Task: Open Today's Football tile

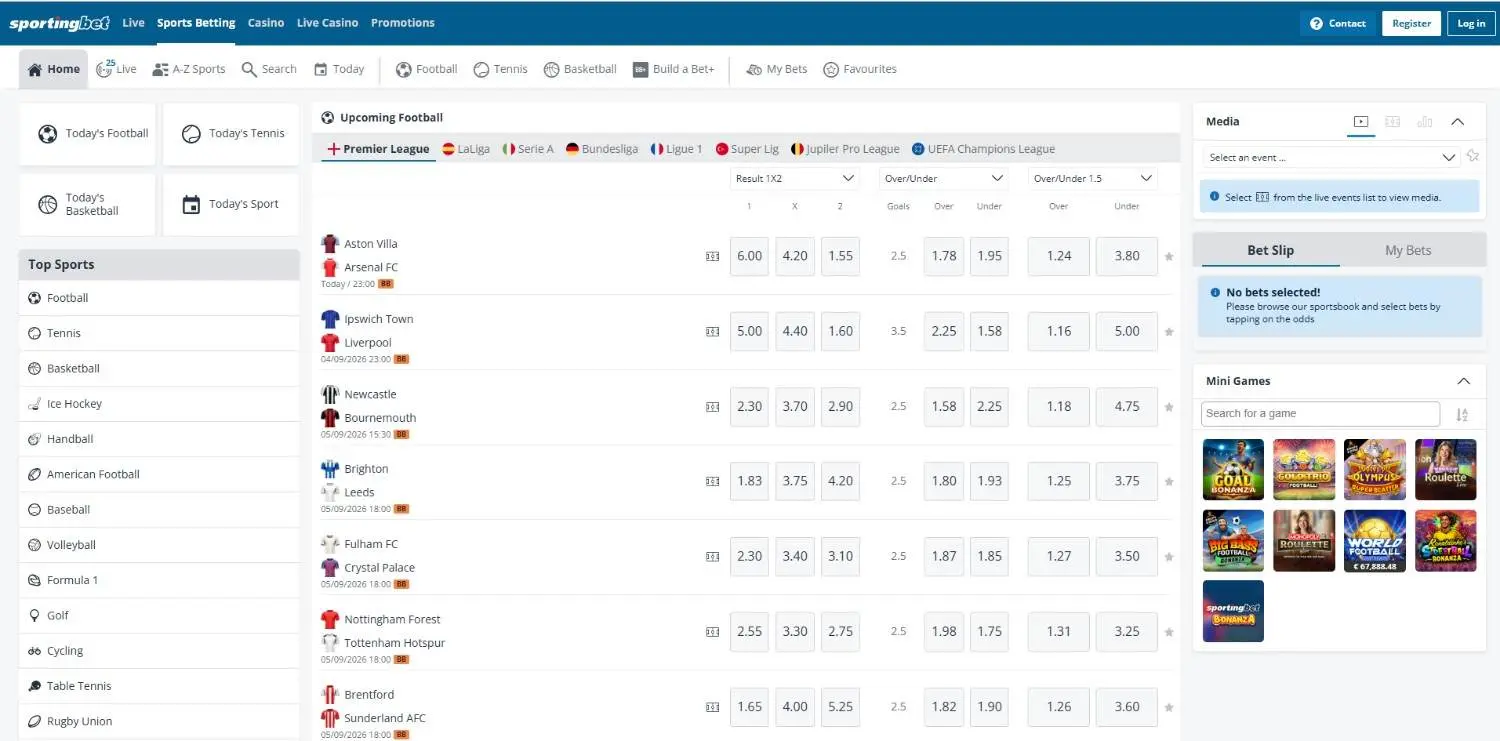Action: point(88,134)
